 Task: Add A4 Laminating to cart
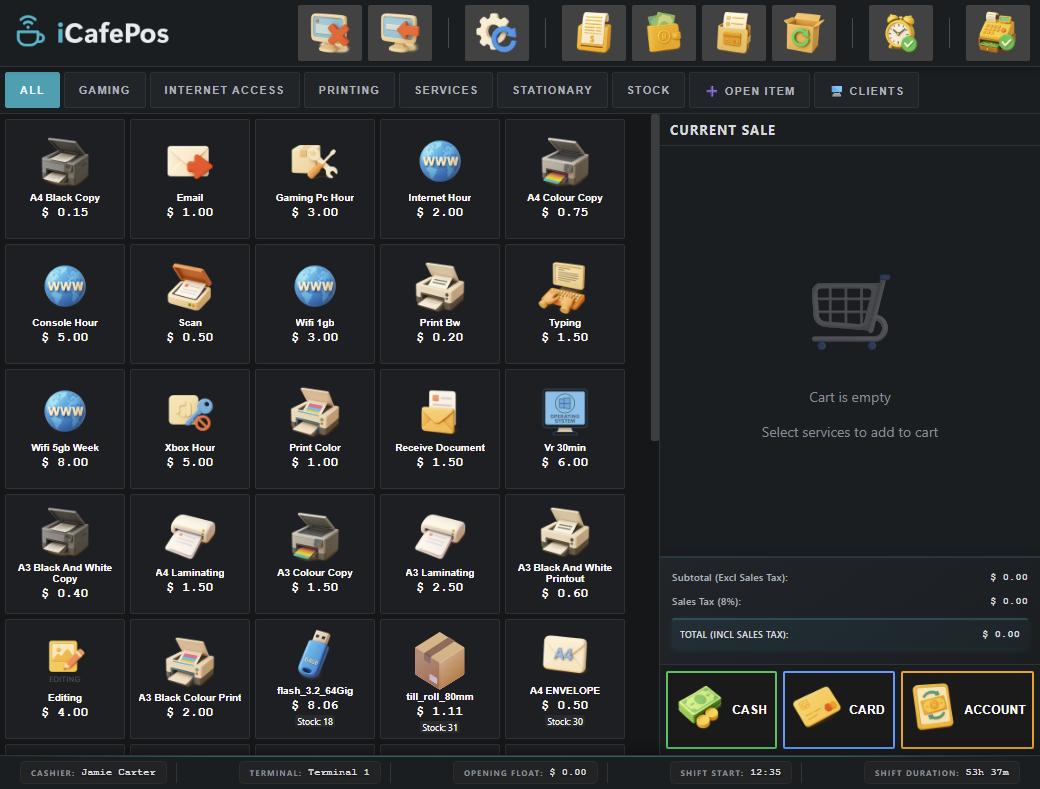point(190,554)
